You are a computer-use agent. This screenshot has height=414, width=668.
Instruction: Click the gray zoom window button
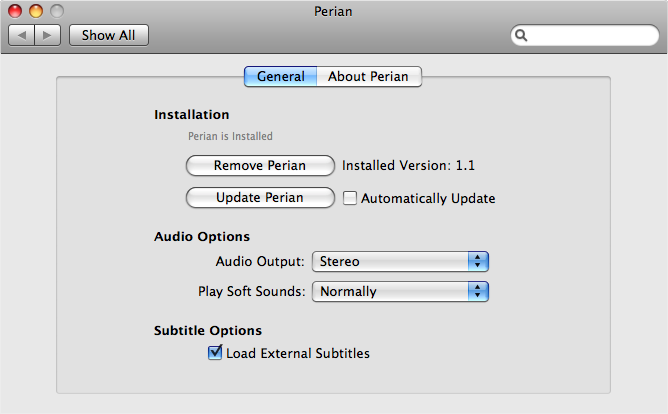pos(56,11)
